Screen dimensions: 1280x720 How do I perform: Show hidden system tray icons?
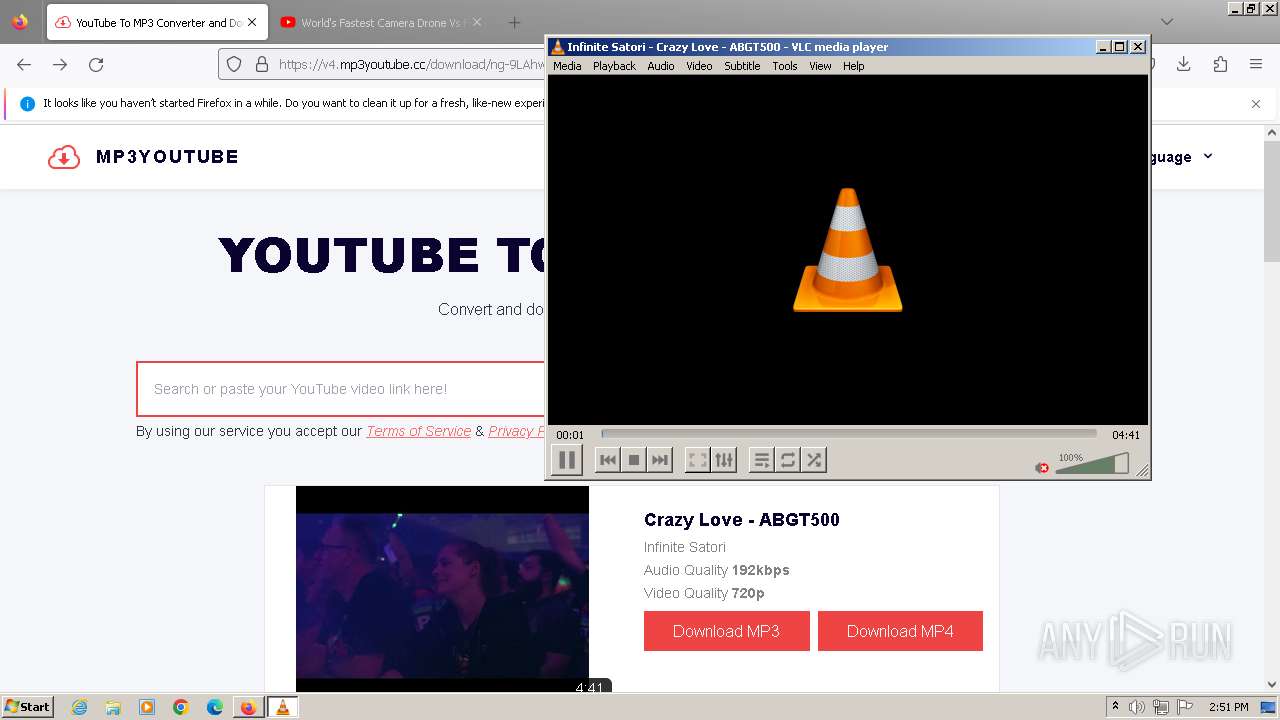pyautogui.click(x=1115, y=707)
